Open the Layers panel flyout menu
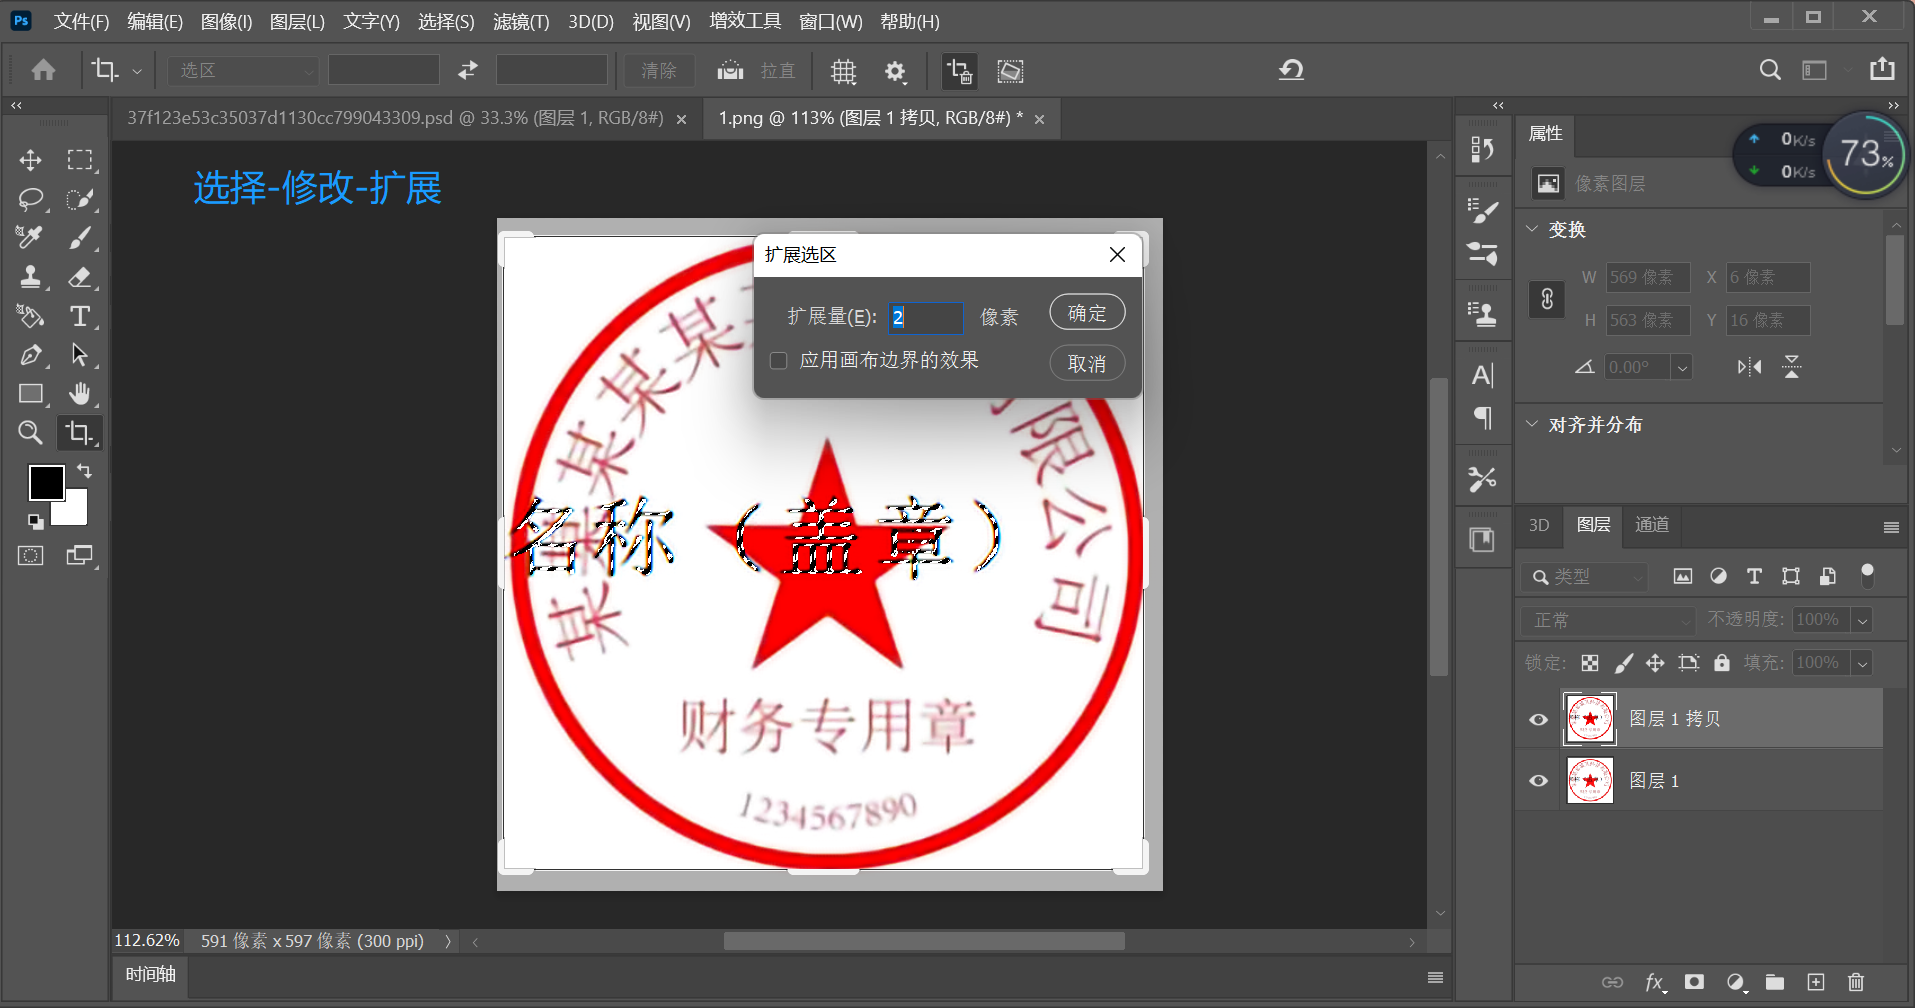This screenshot has width=1915, height=1008. pyautogui.click(x=1891, y=527)
